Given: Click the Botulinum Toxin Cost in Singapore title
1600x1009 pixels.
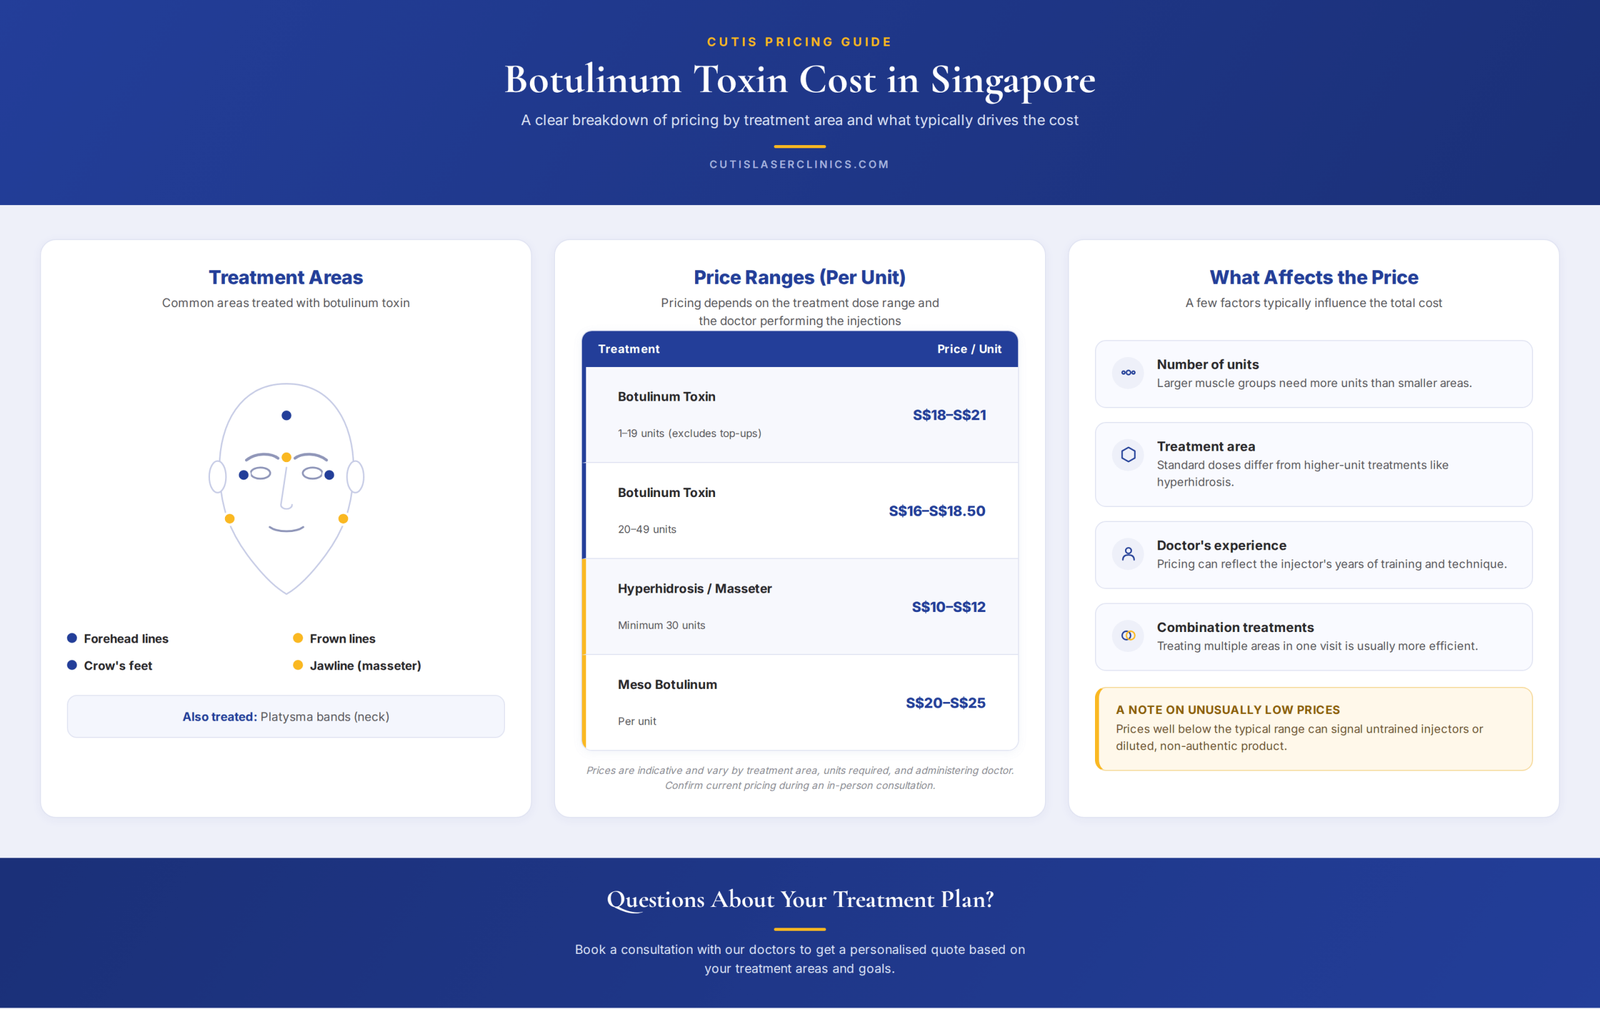Looking at the screenshot, I should tap(800, 80).
